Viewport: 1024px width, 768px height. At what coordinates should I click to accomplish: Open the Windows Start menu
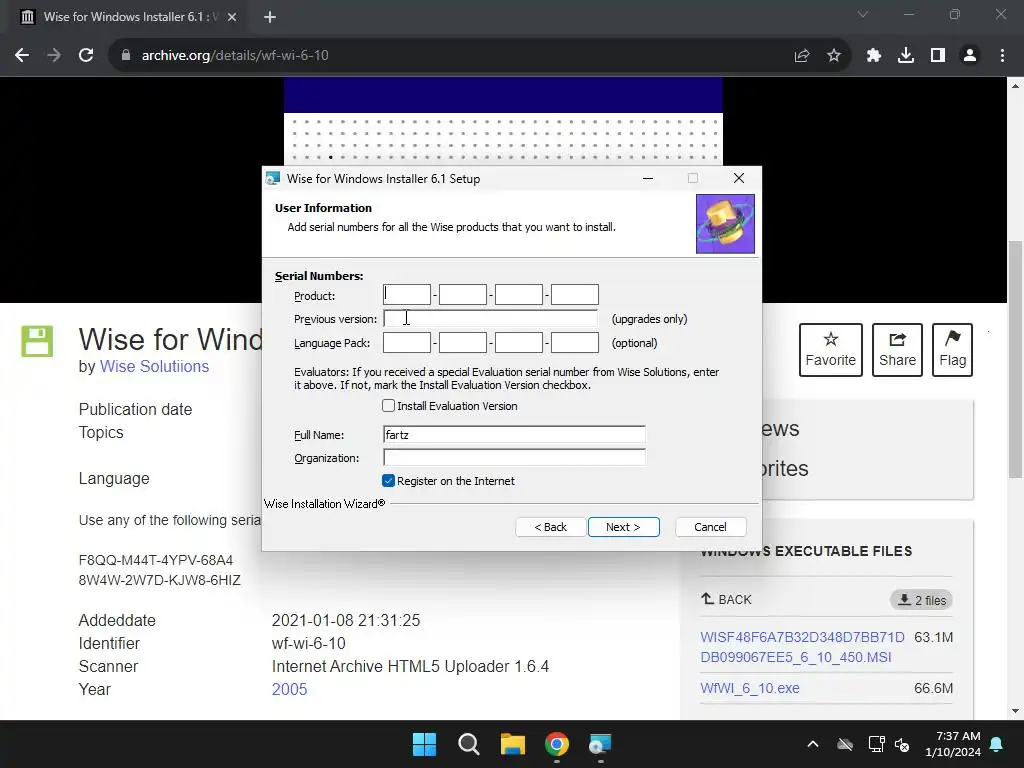pos(424,744)
